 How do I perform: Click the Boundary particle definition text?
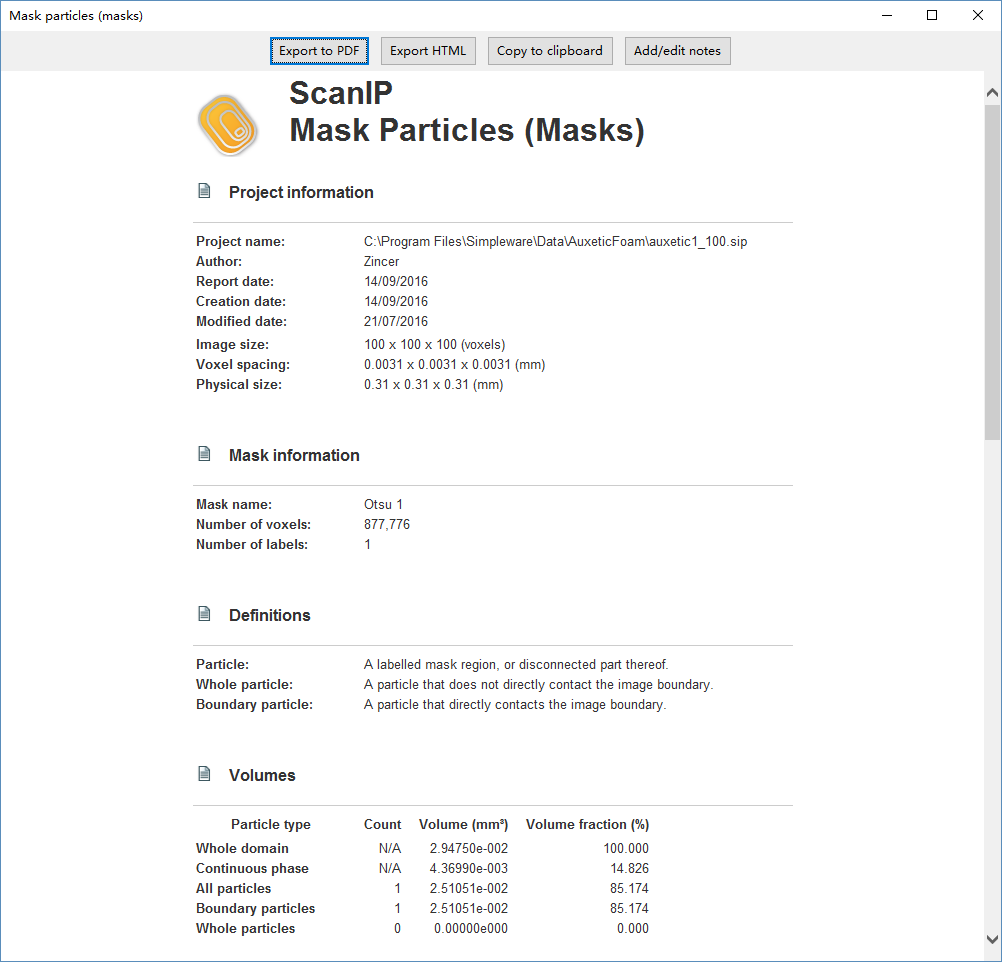(x=515, y=704)
